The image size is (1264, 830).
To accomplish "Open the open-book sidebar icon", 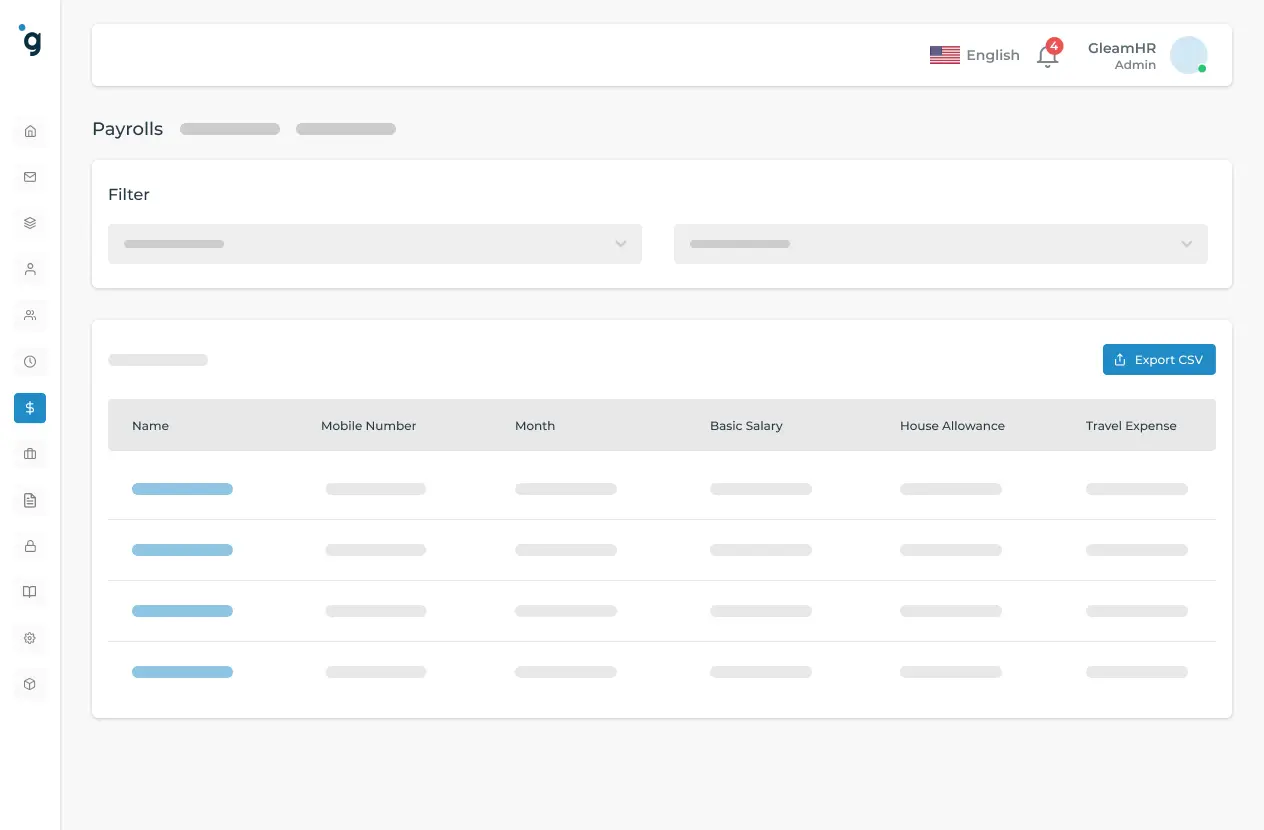I will [x=30, y=592].
